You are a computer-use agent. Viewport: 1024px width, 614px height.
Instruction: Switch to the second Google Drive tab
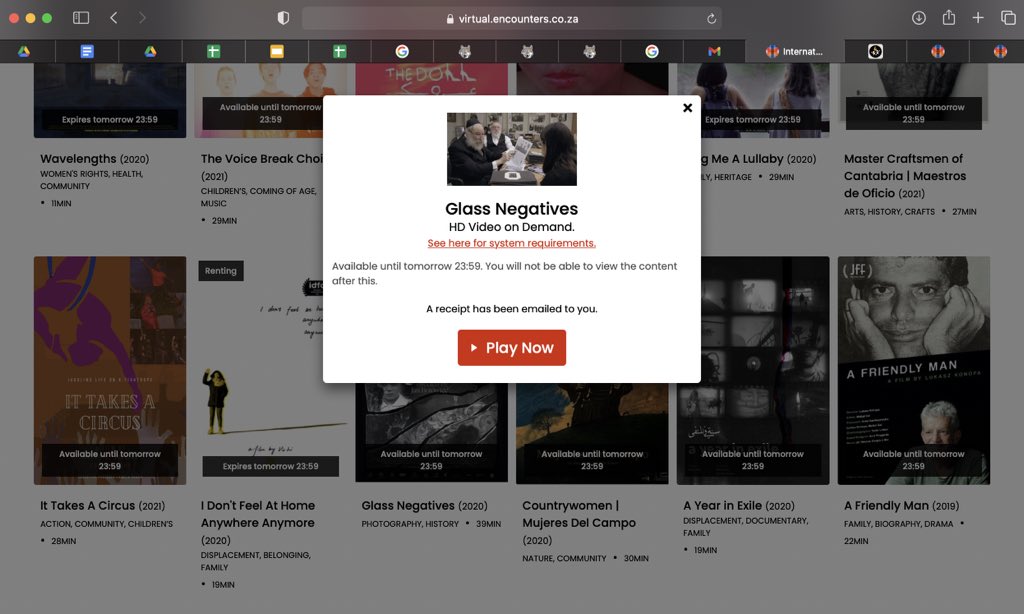[x=150, y=51]
